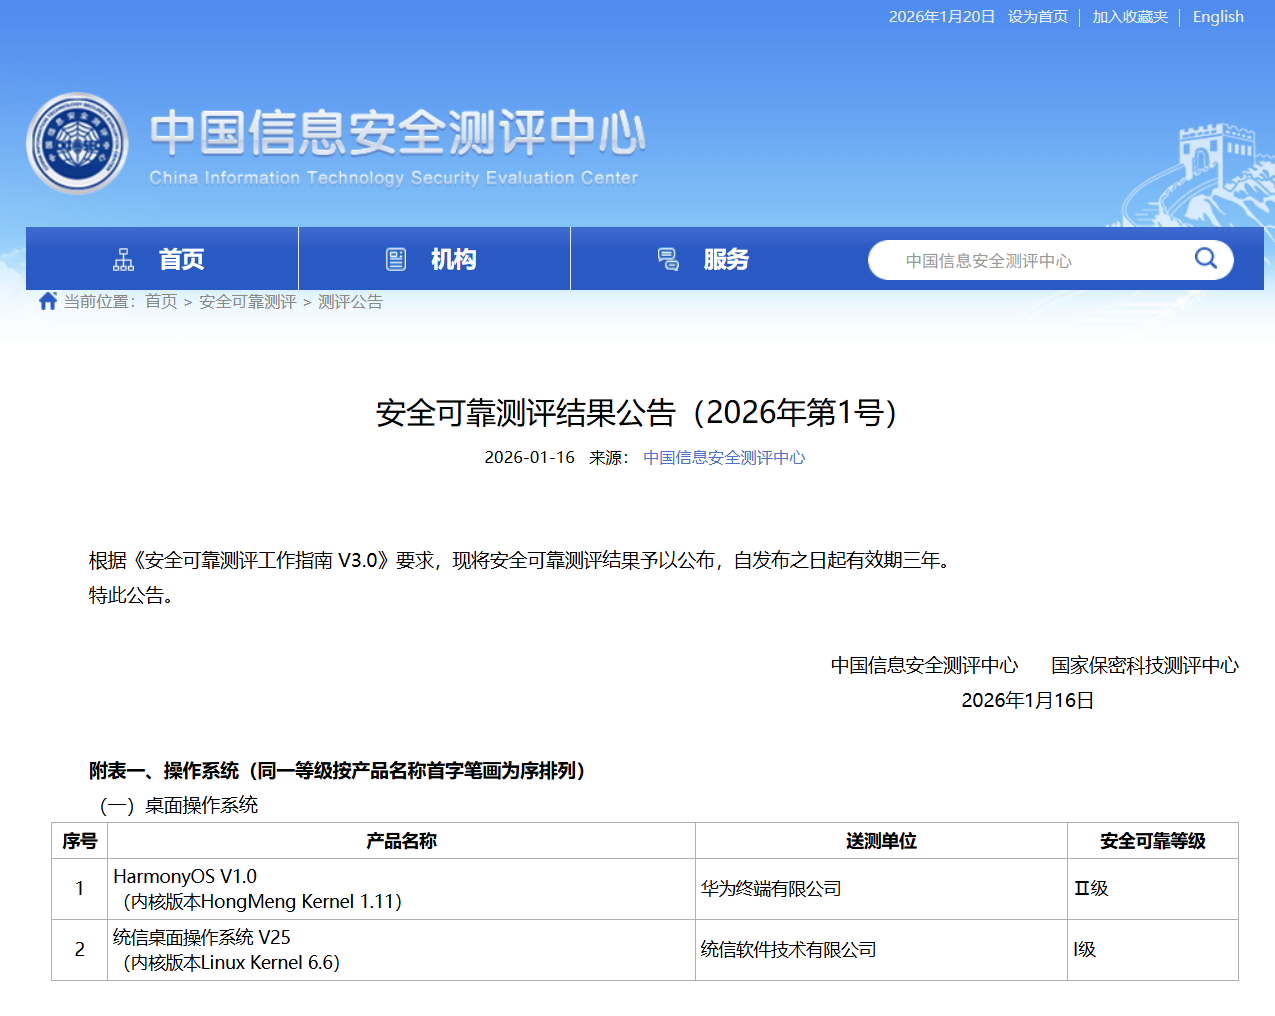Click the search magnifier icon
Viewport: 1275px width, 1016px height.
[1206, 259]
